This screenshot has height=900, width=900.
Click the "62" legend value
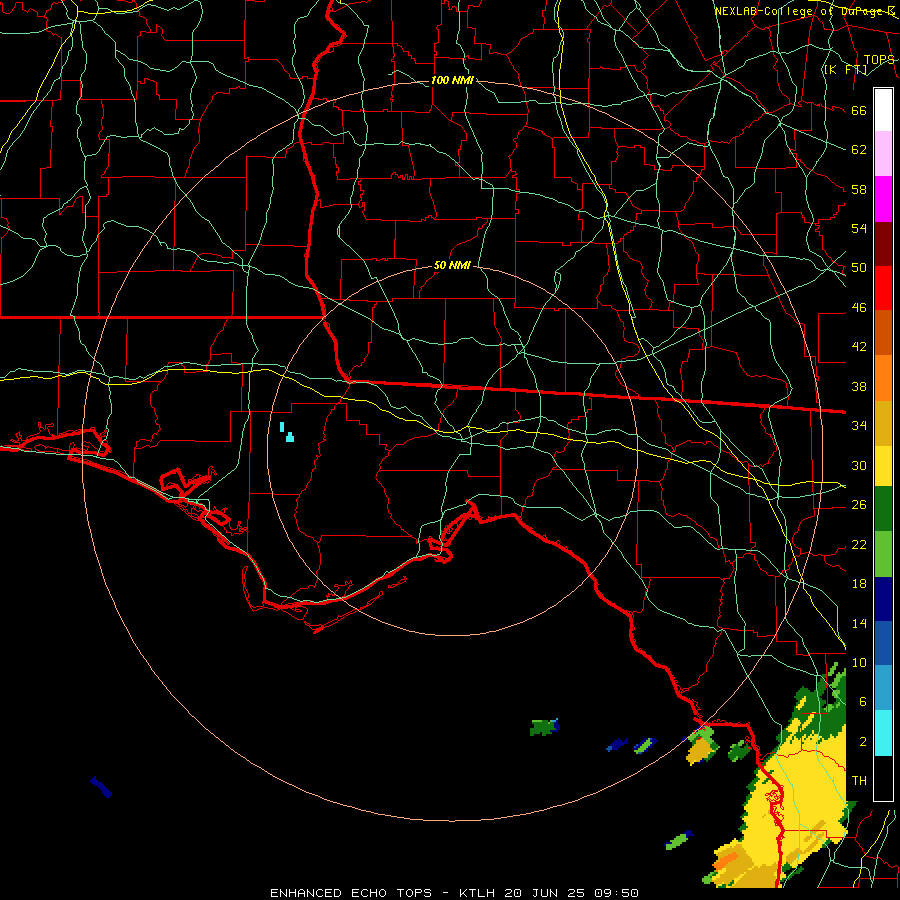click(859, 150)
